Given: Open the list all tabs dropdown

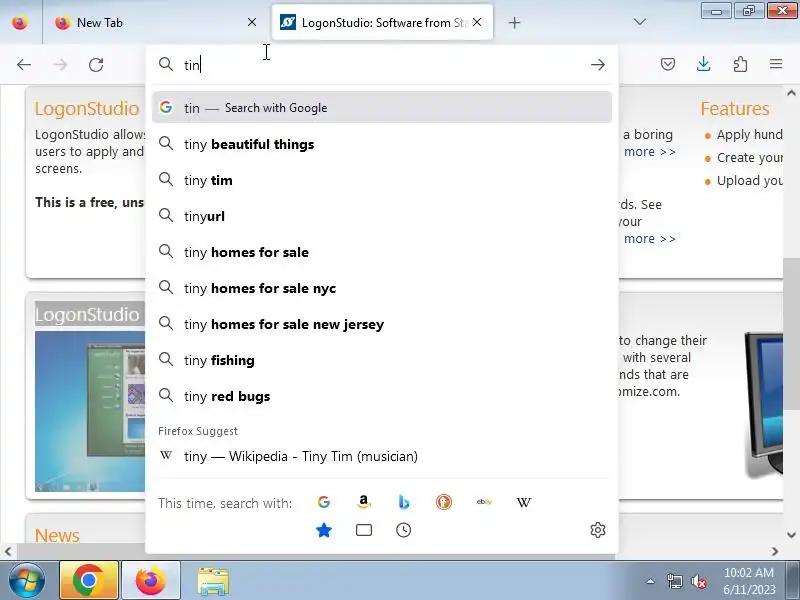Looking at the screenshot, I should coord(640,22).
